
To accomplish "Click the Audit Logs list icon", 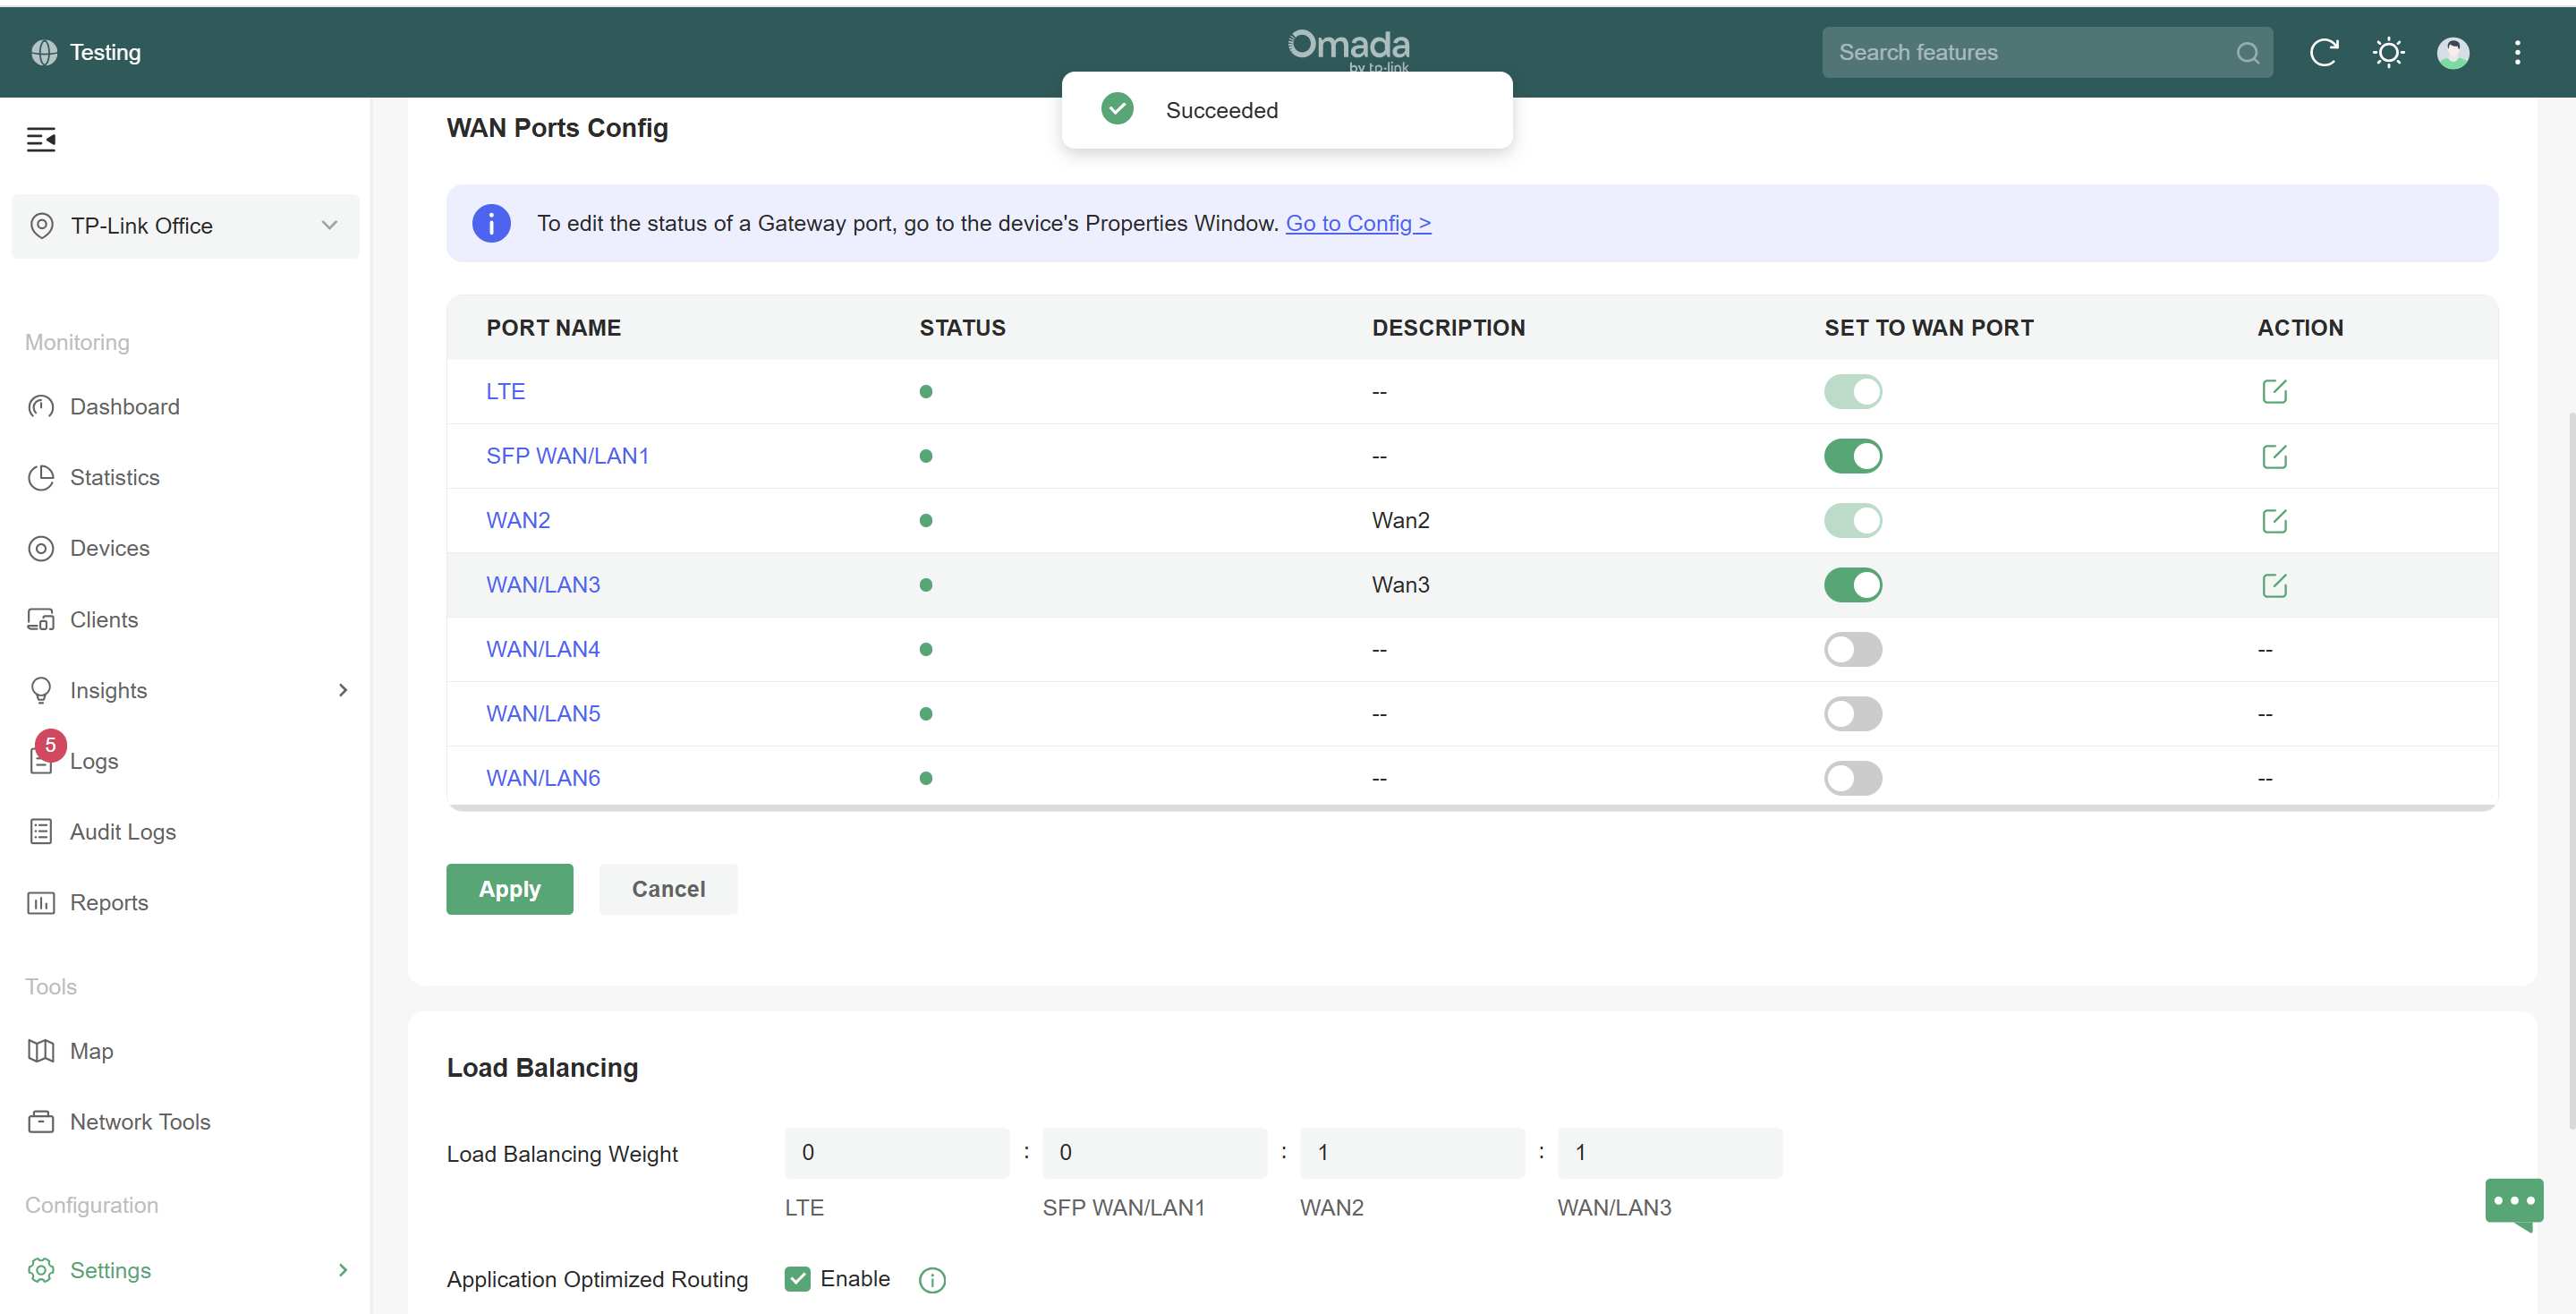I will tap(41, 831).
